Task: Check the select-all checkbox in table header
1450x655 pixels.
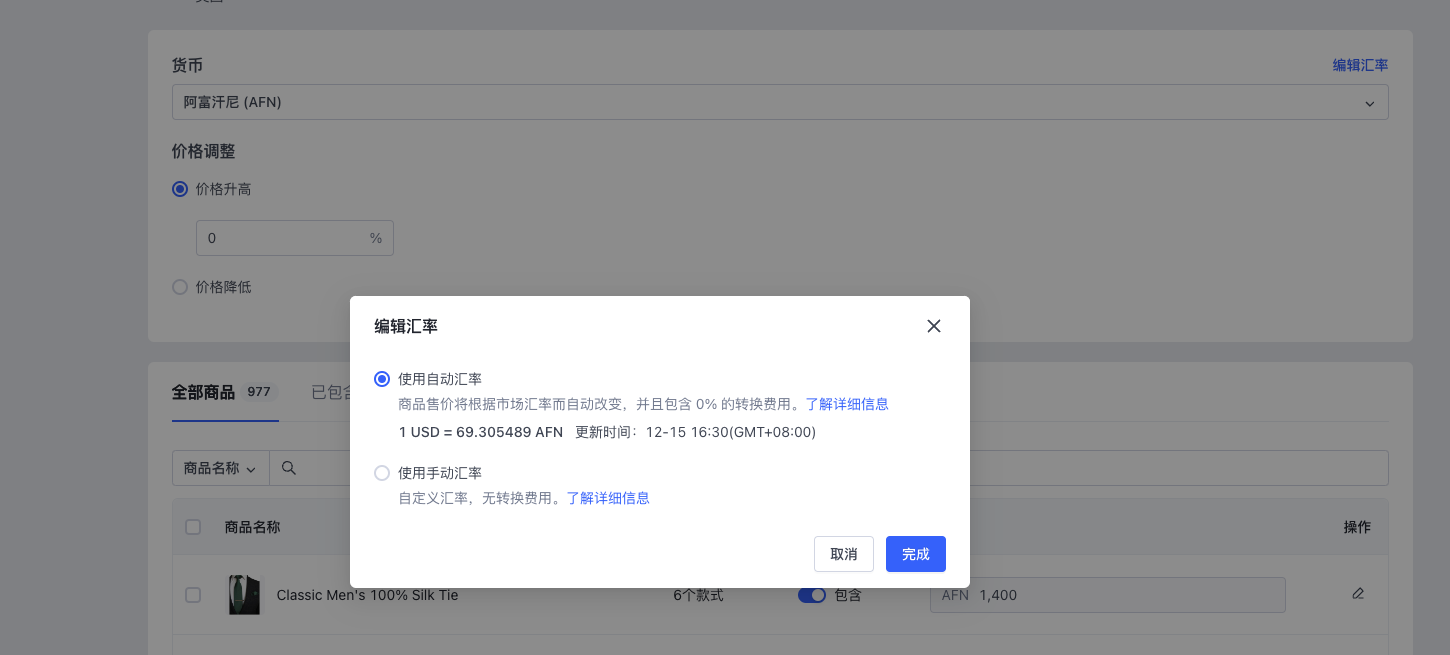Action: tap(193, 527)
